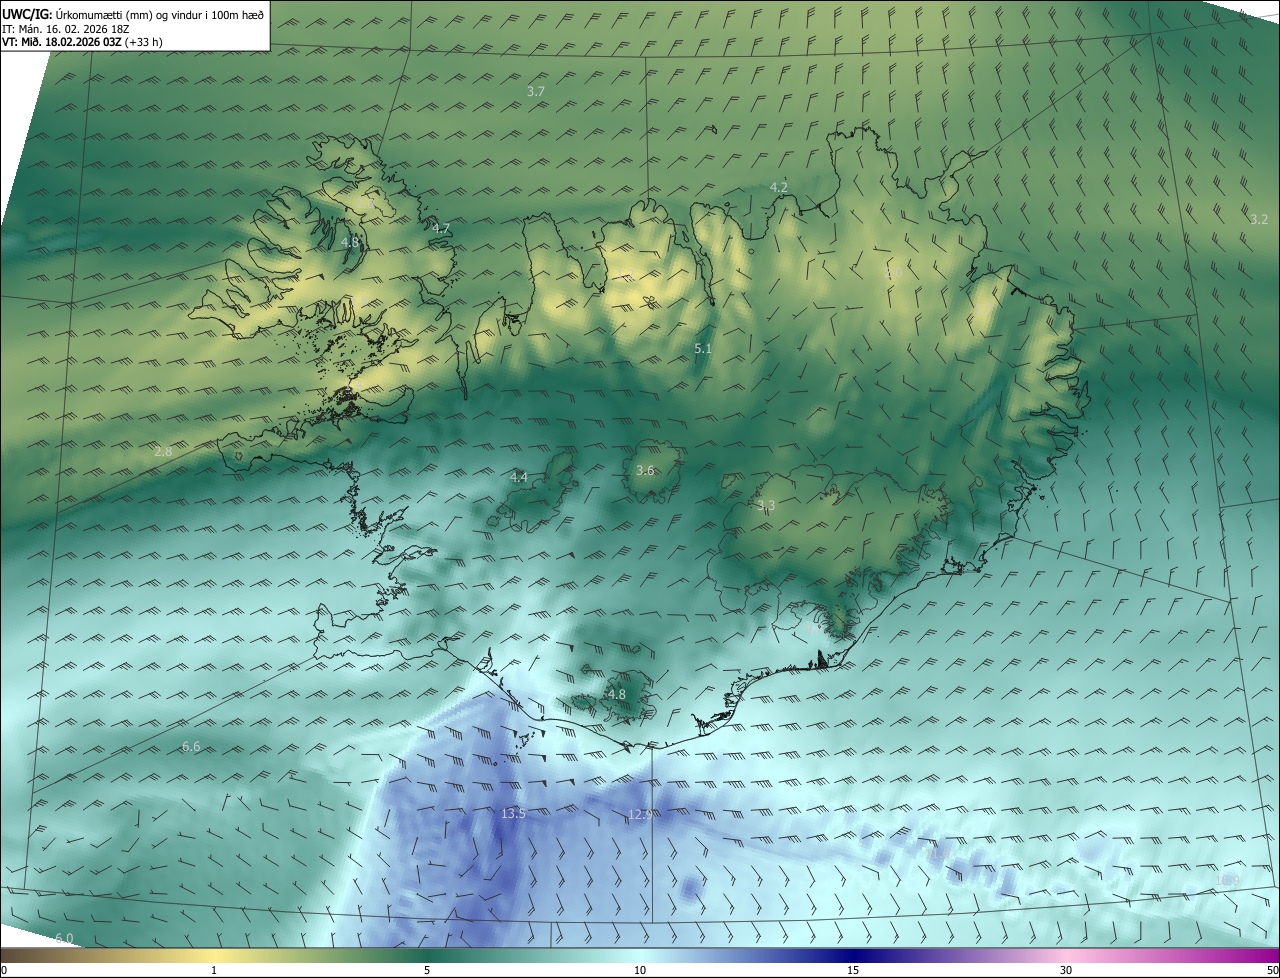Screen dimensions: 1280x978
Task: Click the 12.9 value label on the map
Action: tap(640, 814)
